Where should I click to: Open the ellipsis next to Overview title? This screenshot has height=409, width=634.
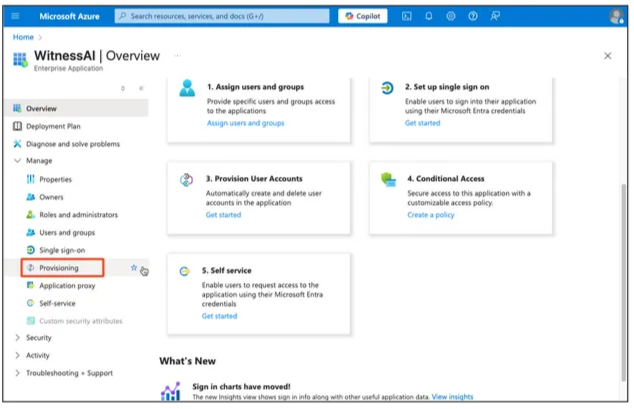[x=177, y=56]
